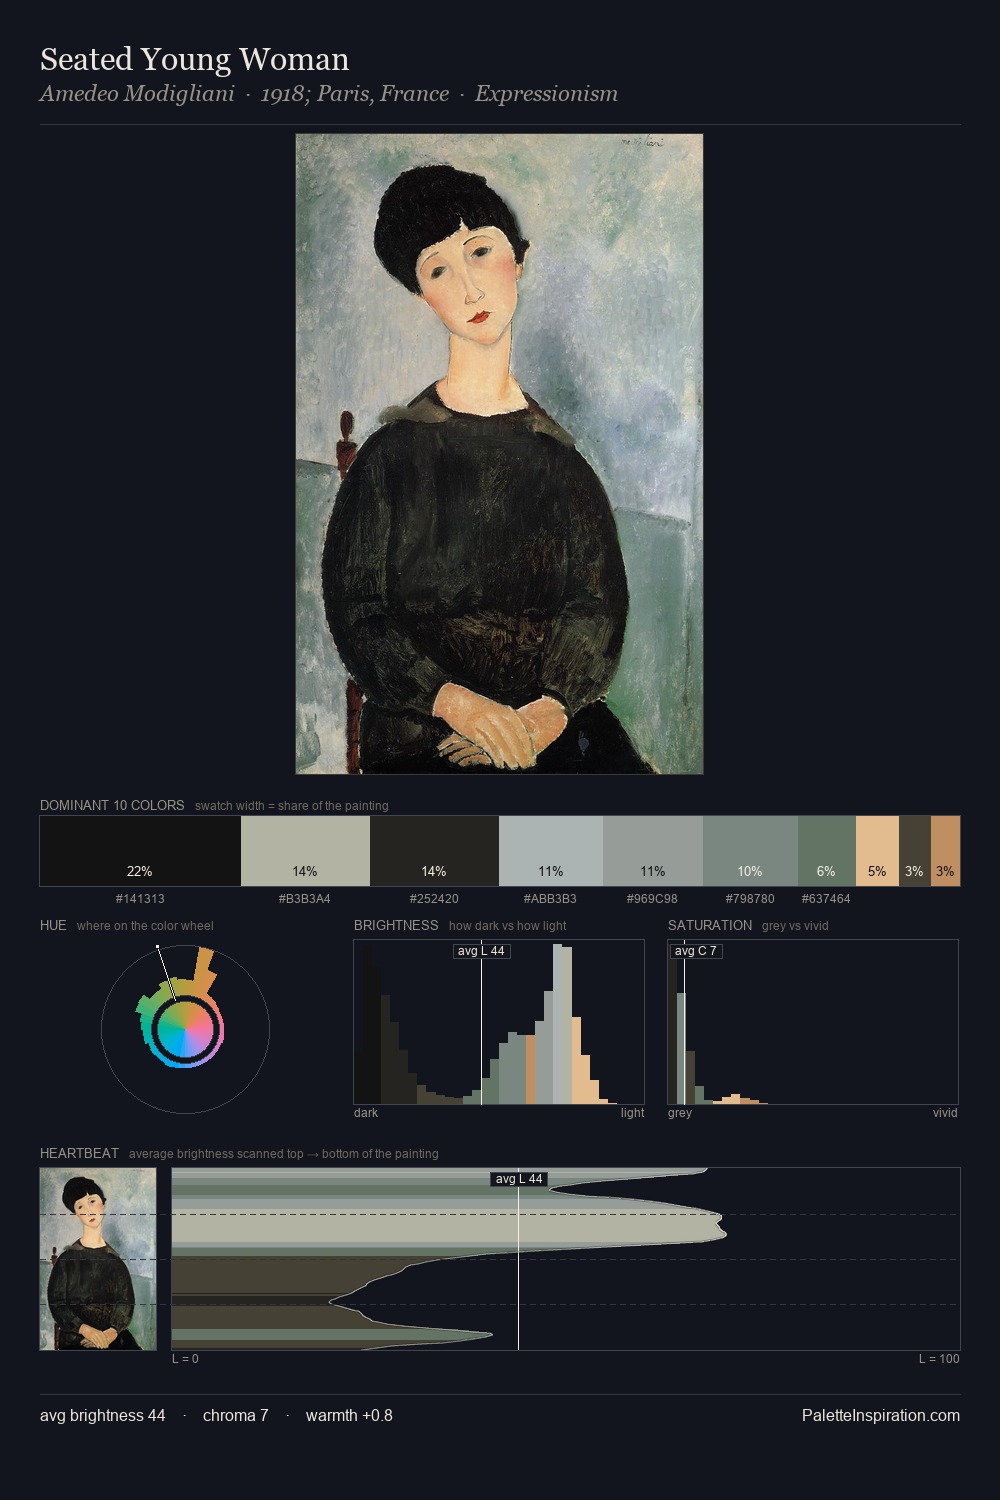
Task: Click 'chroma 7' footer text
Action: point(236,1415)
